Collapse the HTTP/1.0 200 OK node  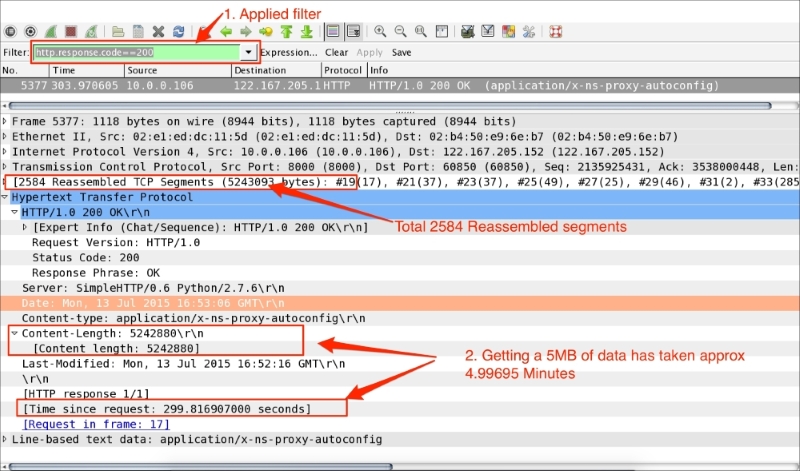[x=15, y=212]
